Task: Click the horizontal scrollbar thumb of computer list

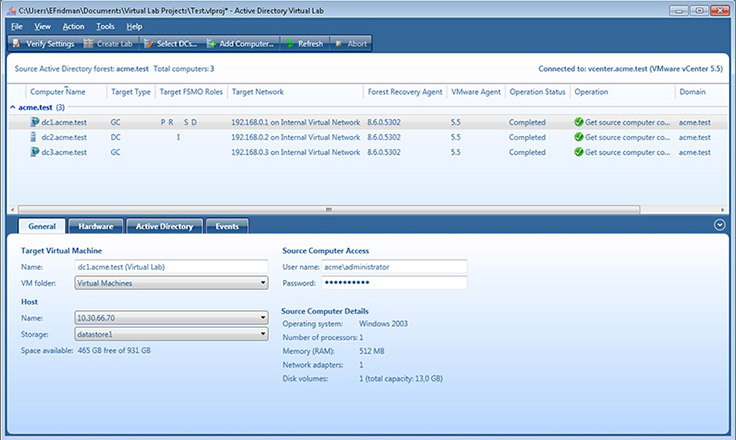Action: (329, 209)
